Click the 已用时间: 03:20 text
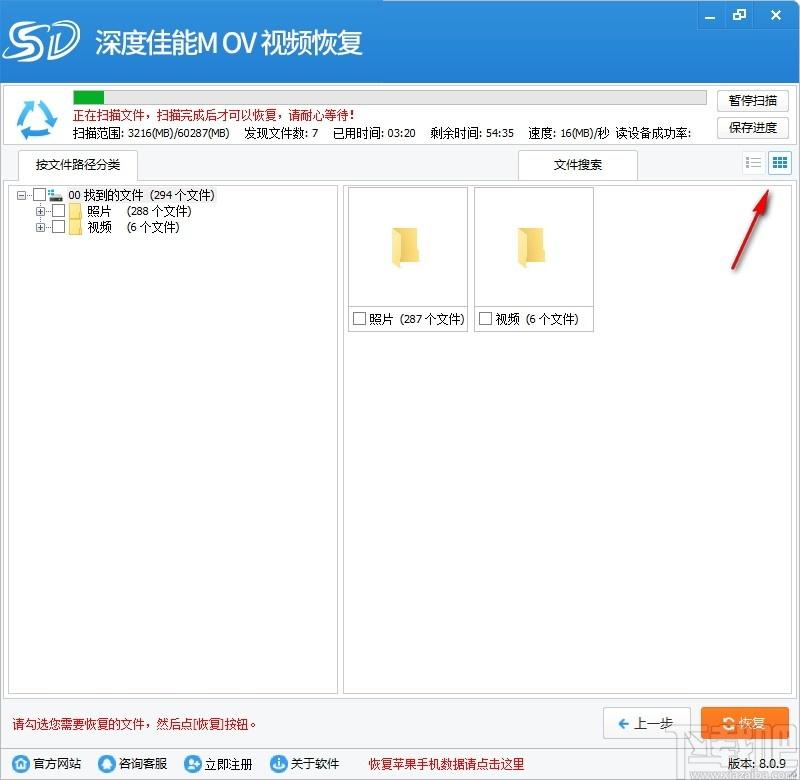Viewport: 800px width, 780px height. point(374,133)
